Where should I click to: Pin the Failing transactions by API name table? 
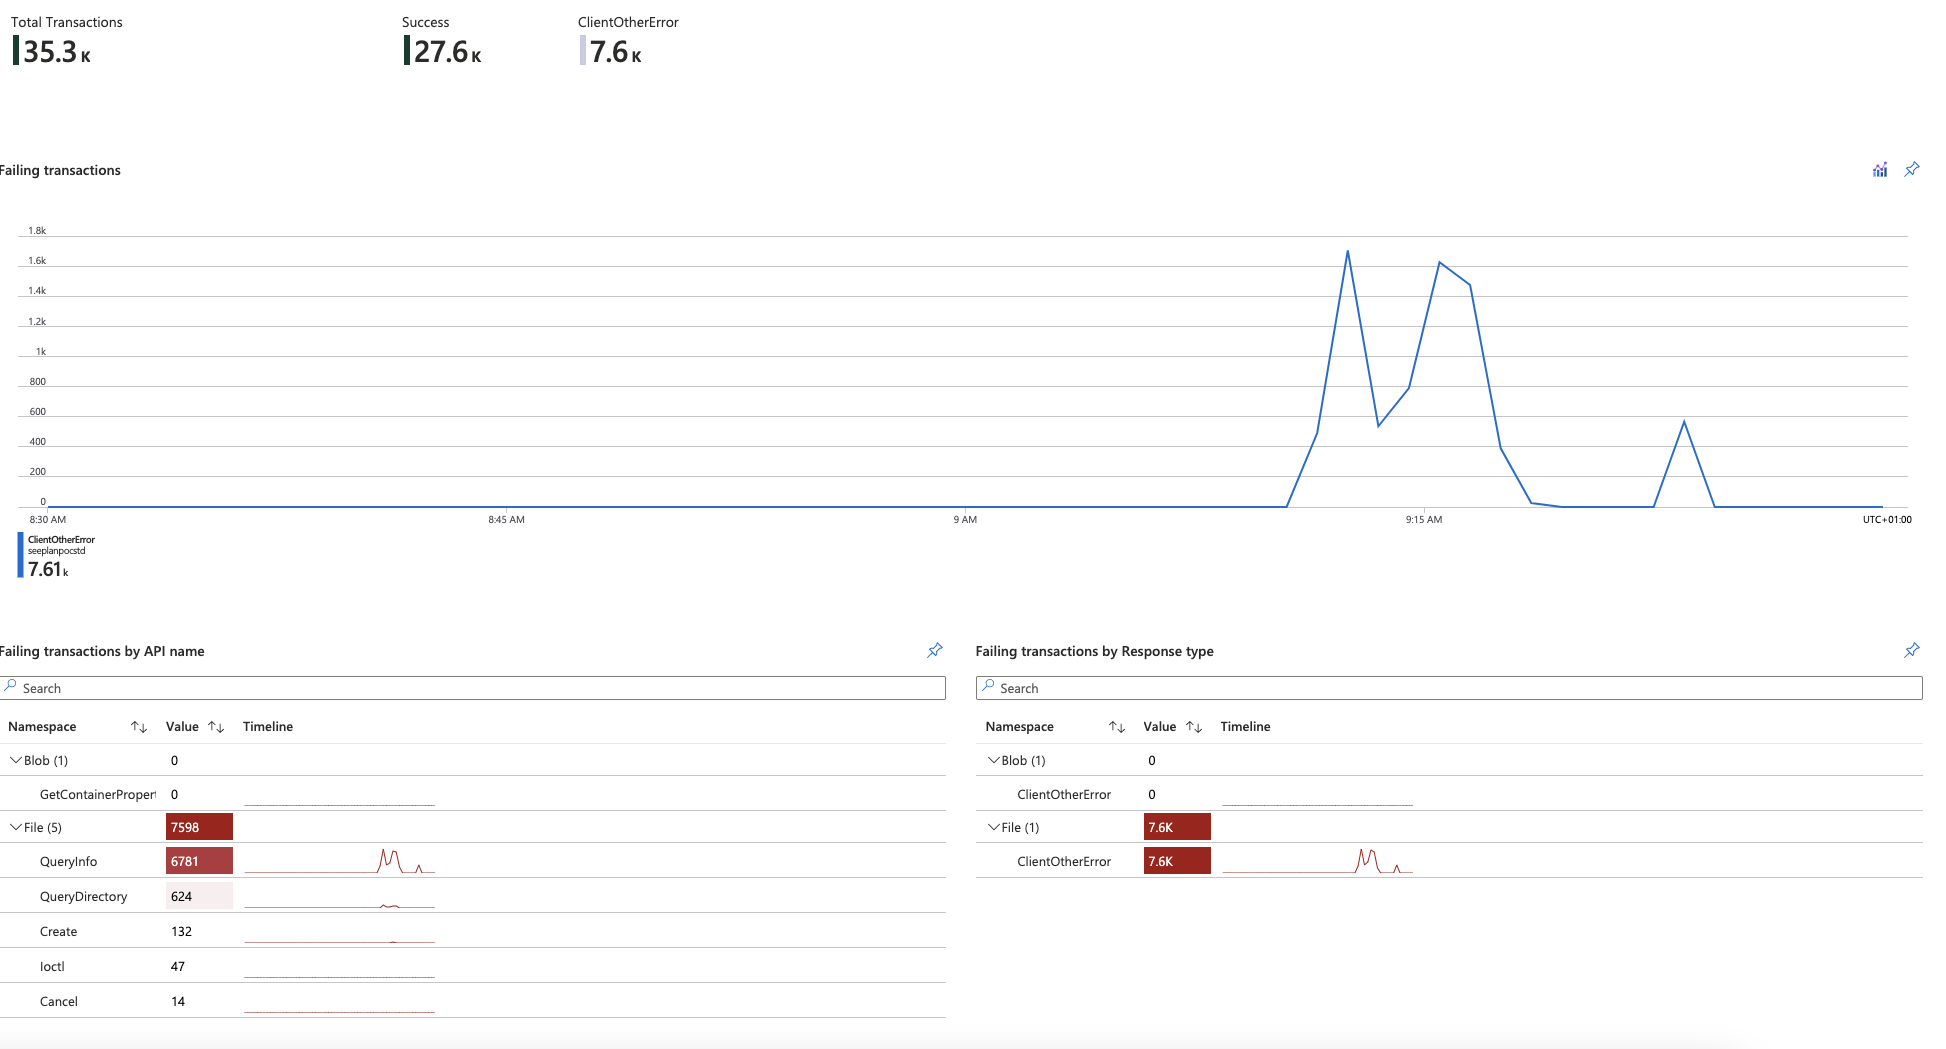[x=934, y=651]
